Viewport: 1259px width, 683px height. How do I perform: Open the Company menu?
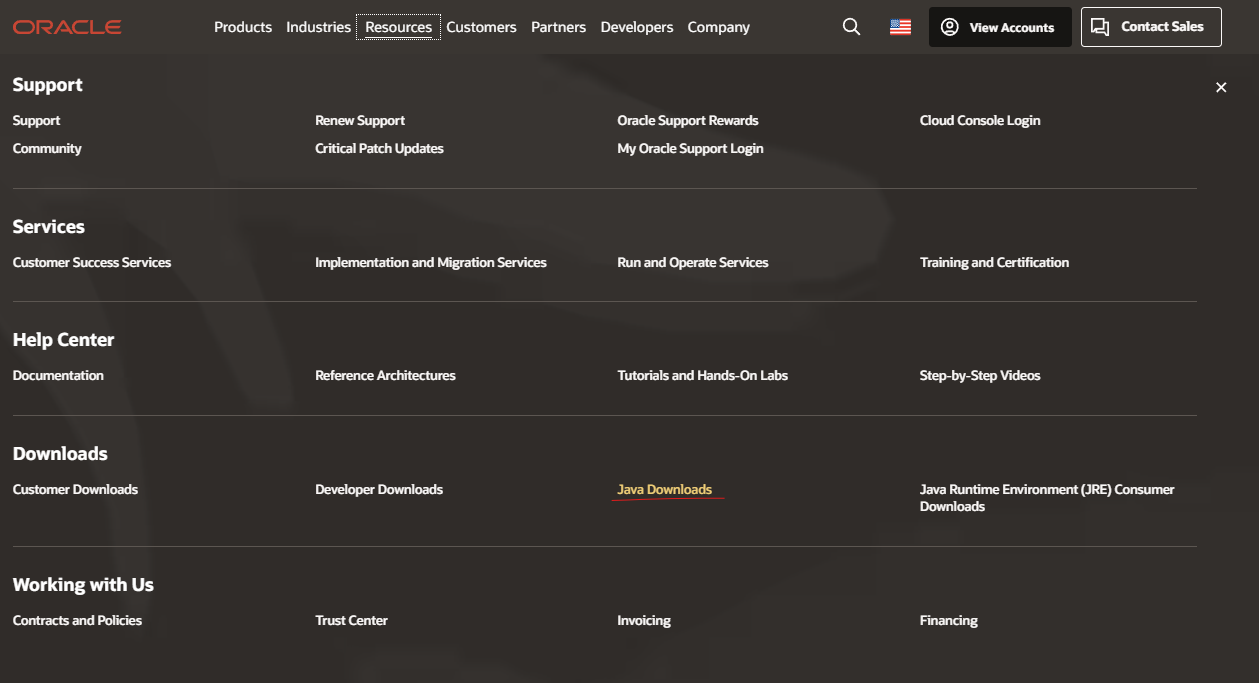tap(719, 27)
